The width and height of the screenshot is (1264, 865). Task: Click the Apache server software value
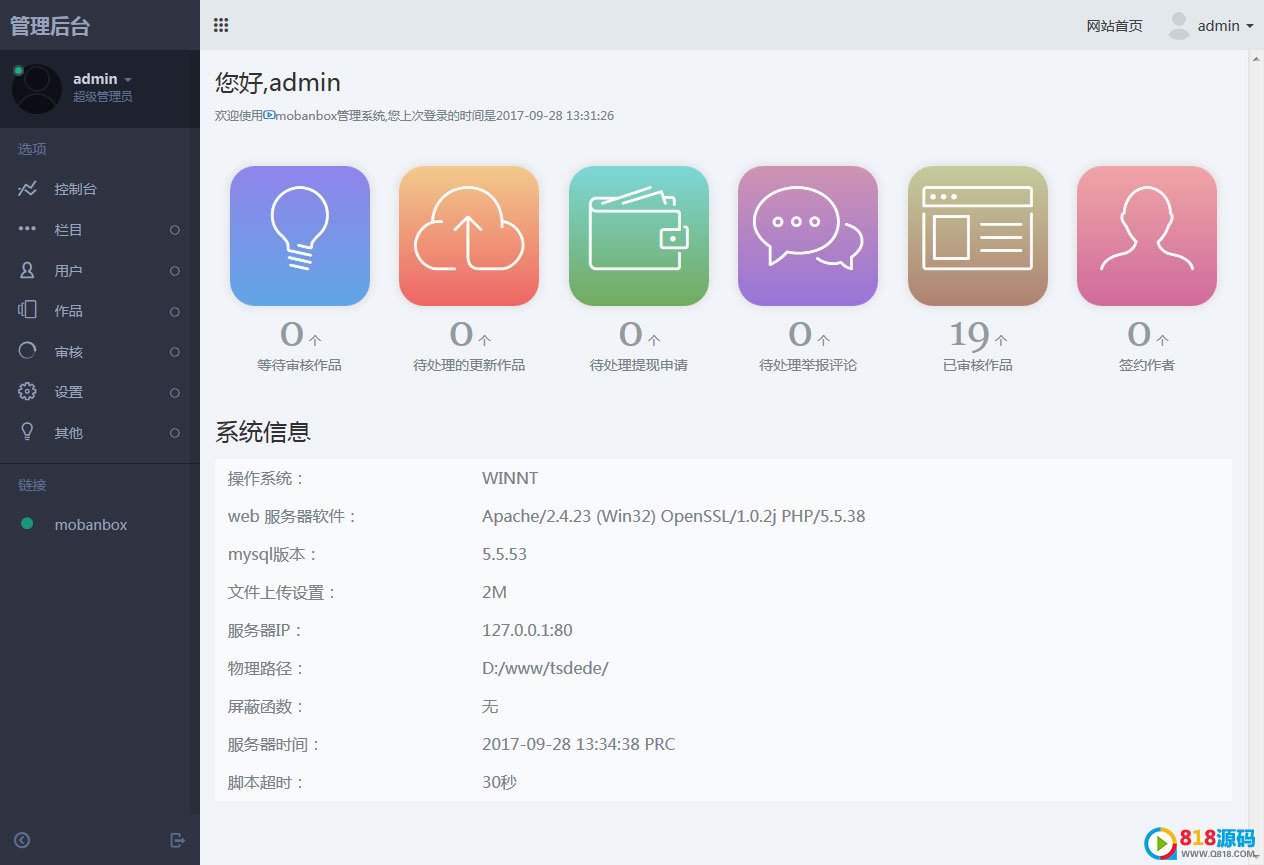pos(673,516)
